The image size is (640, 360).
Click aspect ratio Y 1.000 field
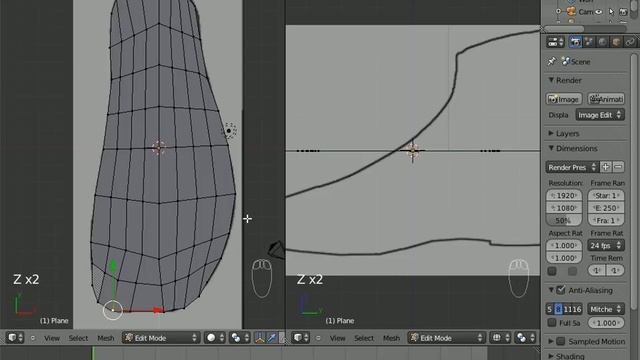[x=564, y=258]
